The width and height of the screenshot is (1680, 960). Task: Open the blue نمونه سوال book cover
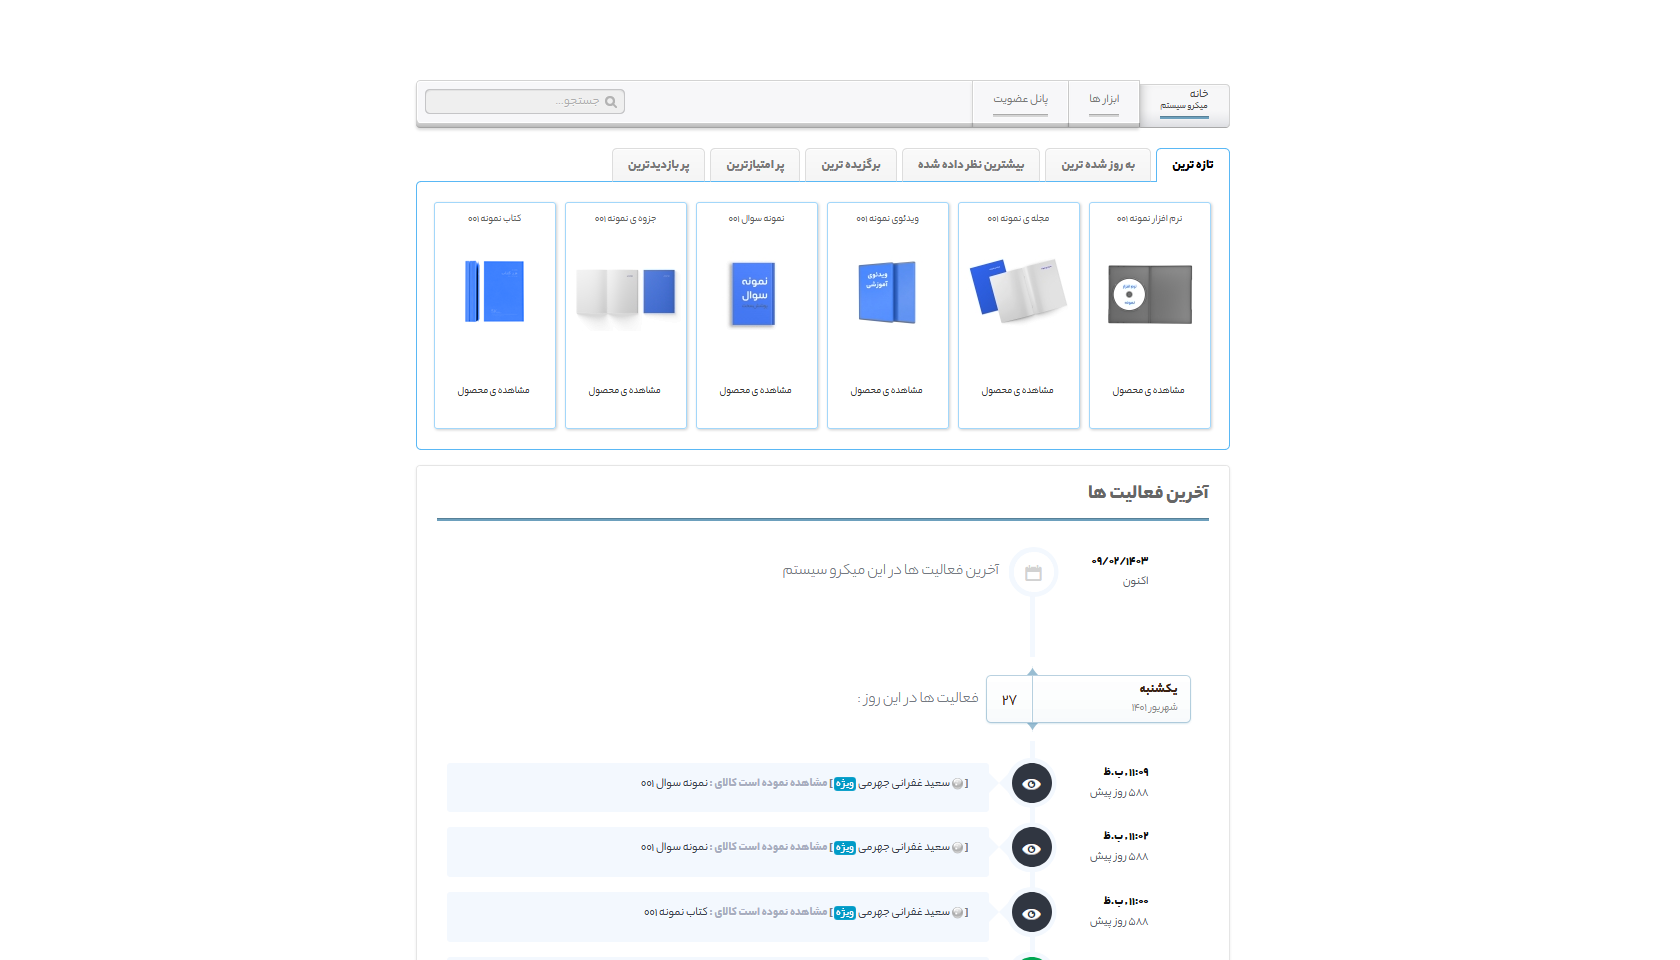(755, 294)
